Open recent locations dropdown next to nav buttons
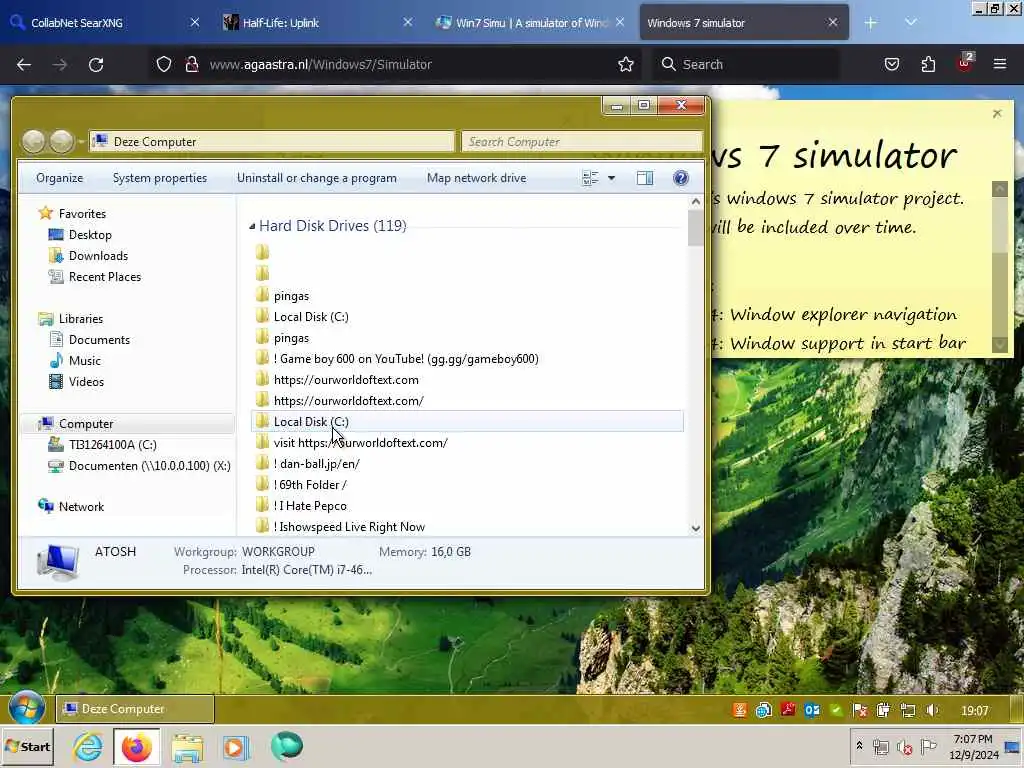This screenshot has width=1024, height=768. coord(81,141)
